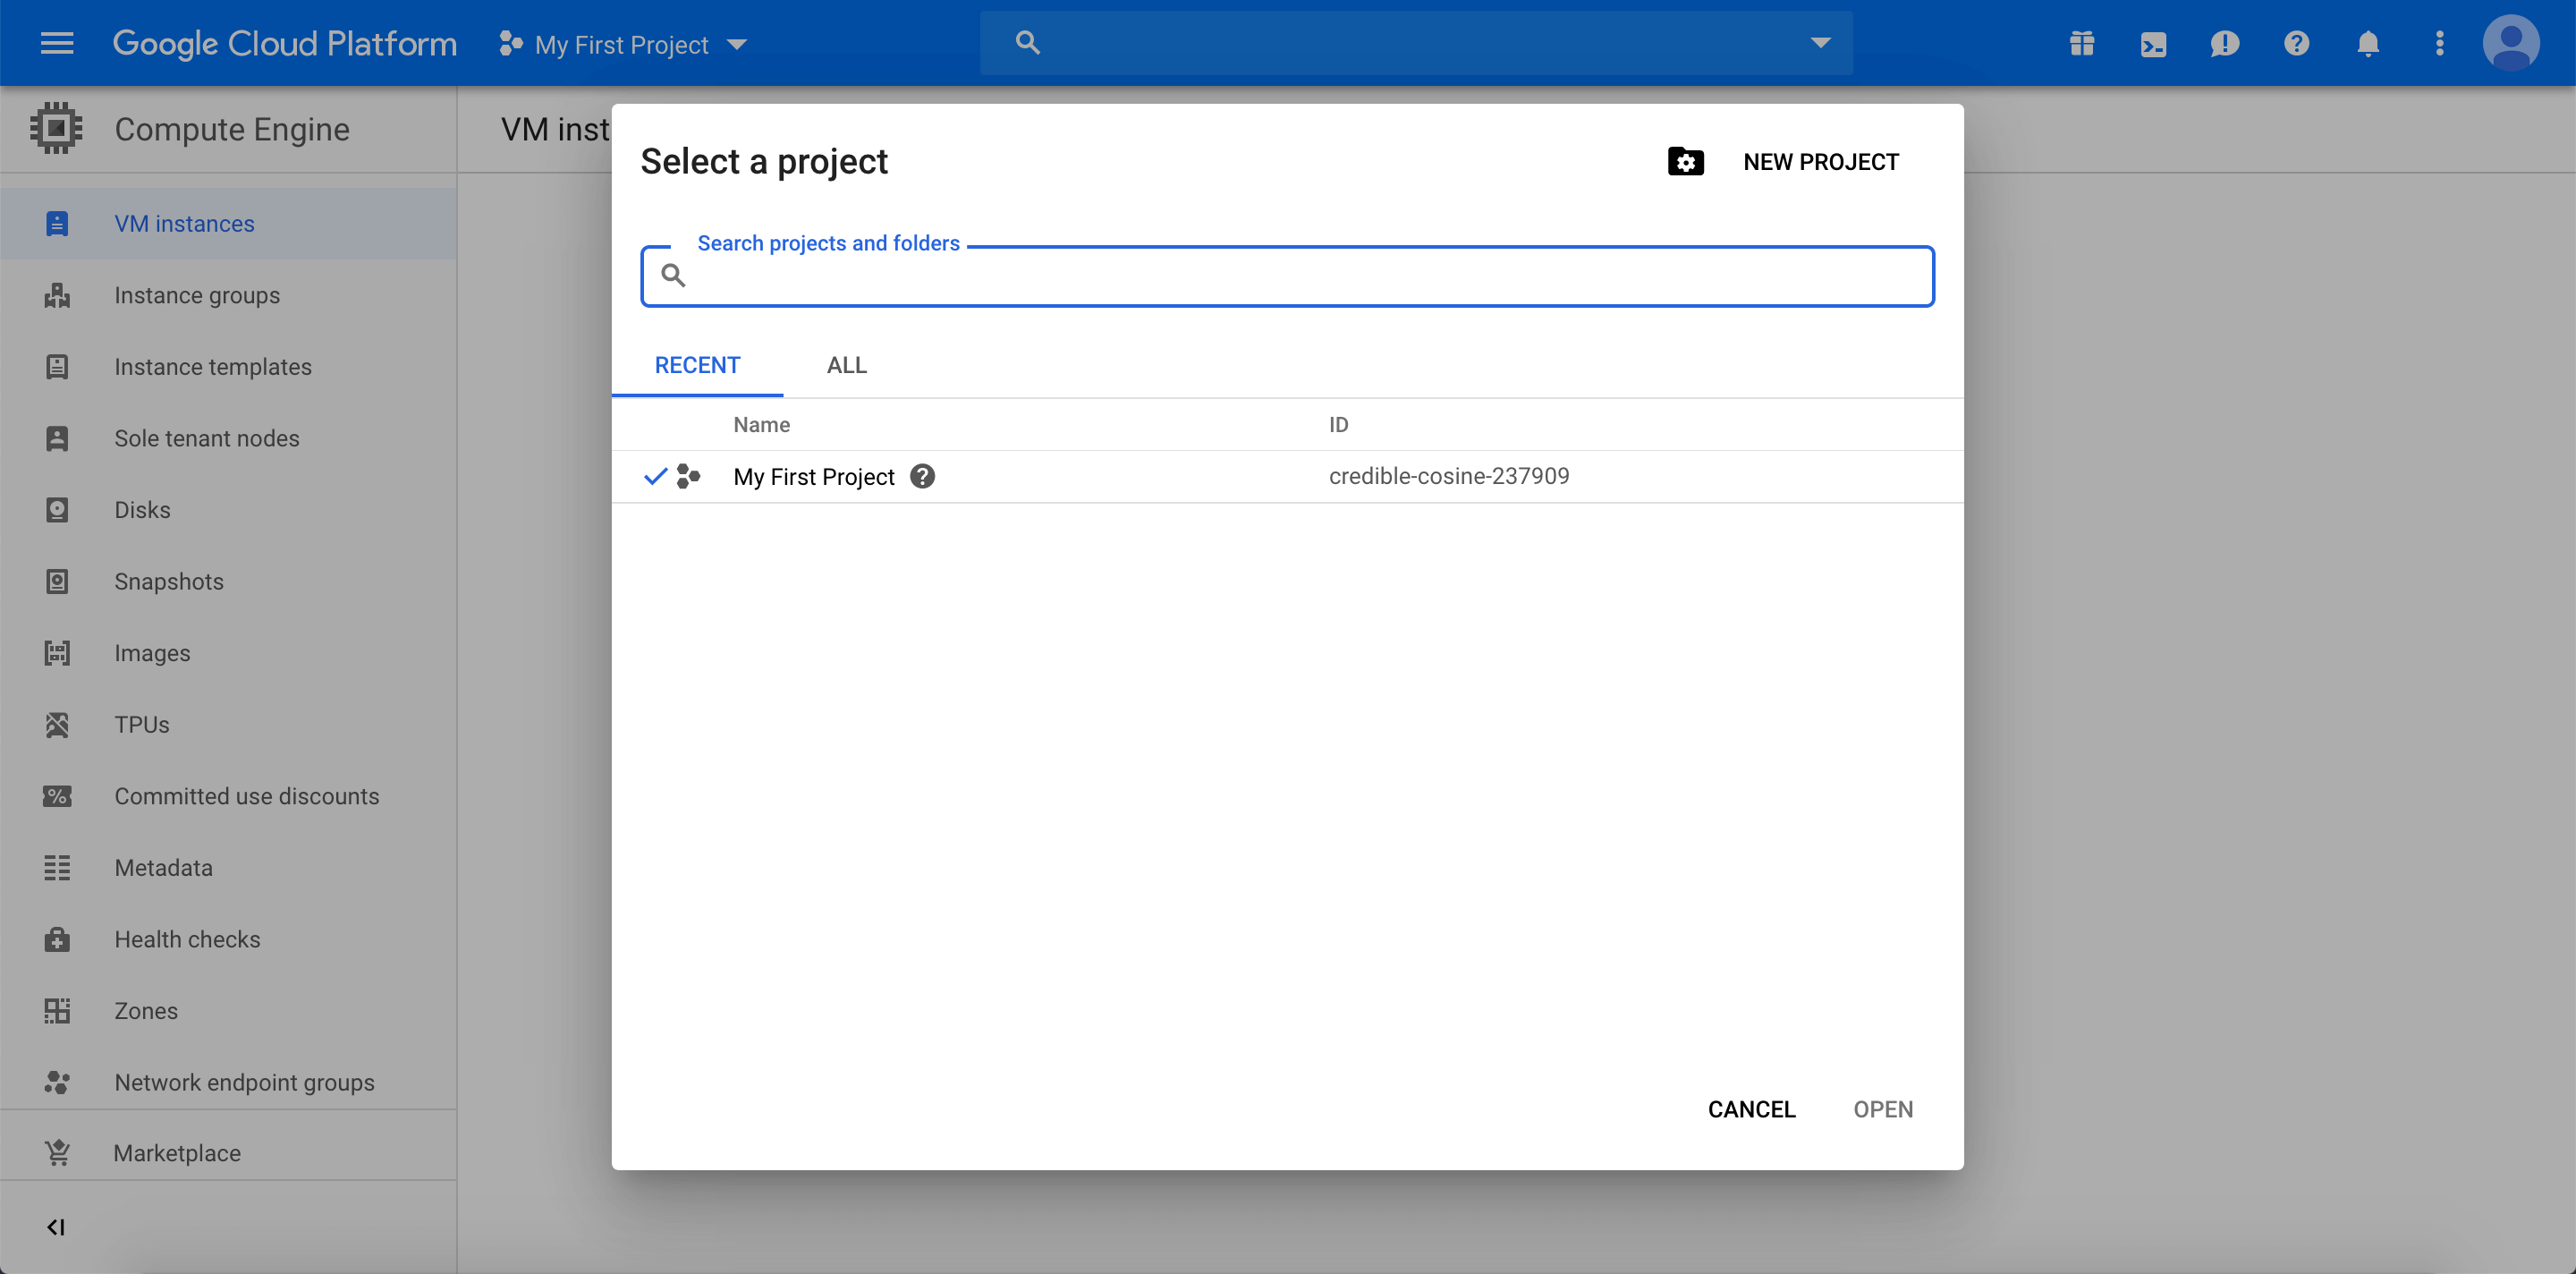This screenshot has width=2576, height=1274.
Task: Click the user account avatar
Action: tap(2510, 43)
